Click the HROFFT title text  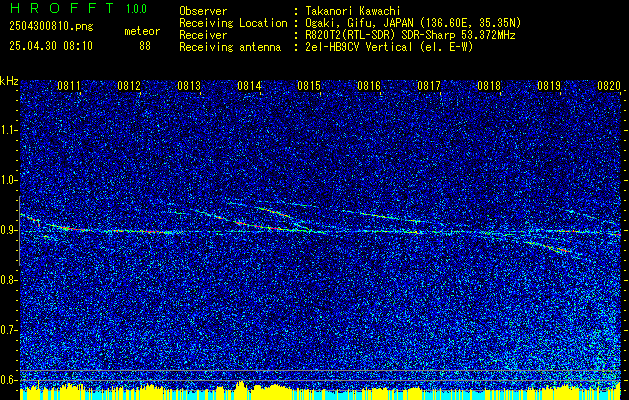[63, 8]
